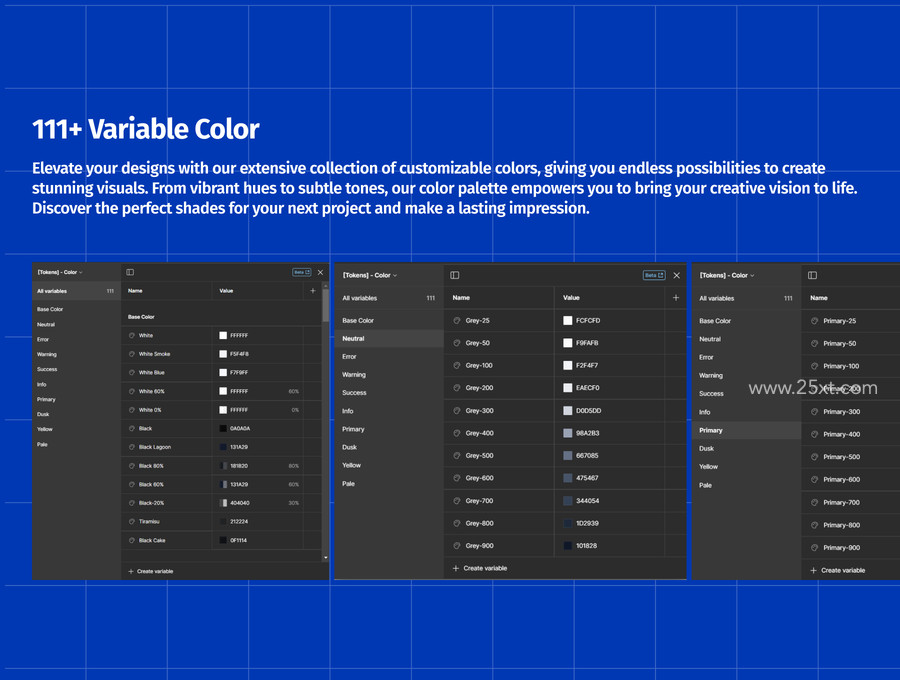900x680 pixels.
Task: Click color variable icon beside Grey-500
Action: 457,456
